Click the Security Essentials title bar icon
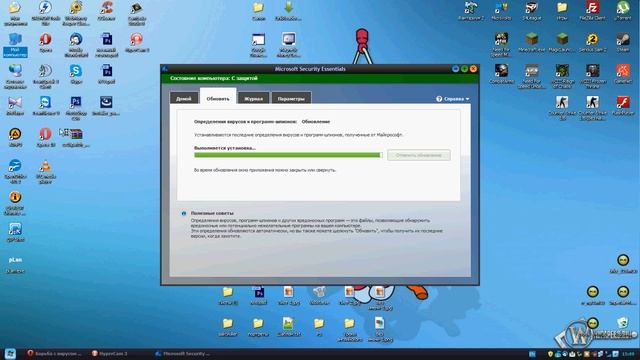The height and width of the screenshot is (360, 640). (x=165, y=69)
